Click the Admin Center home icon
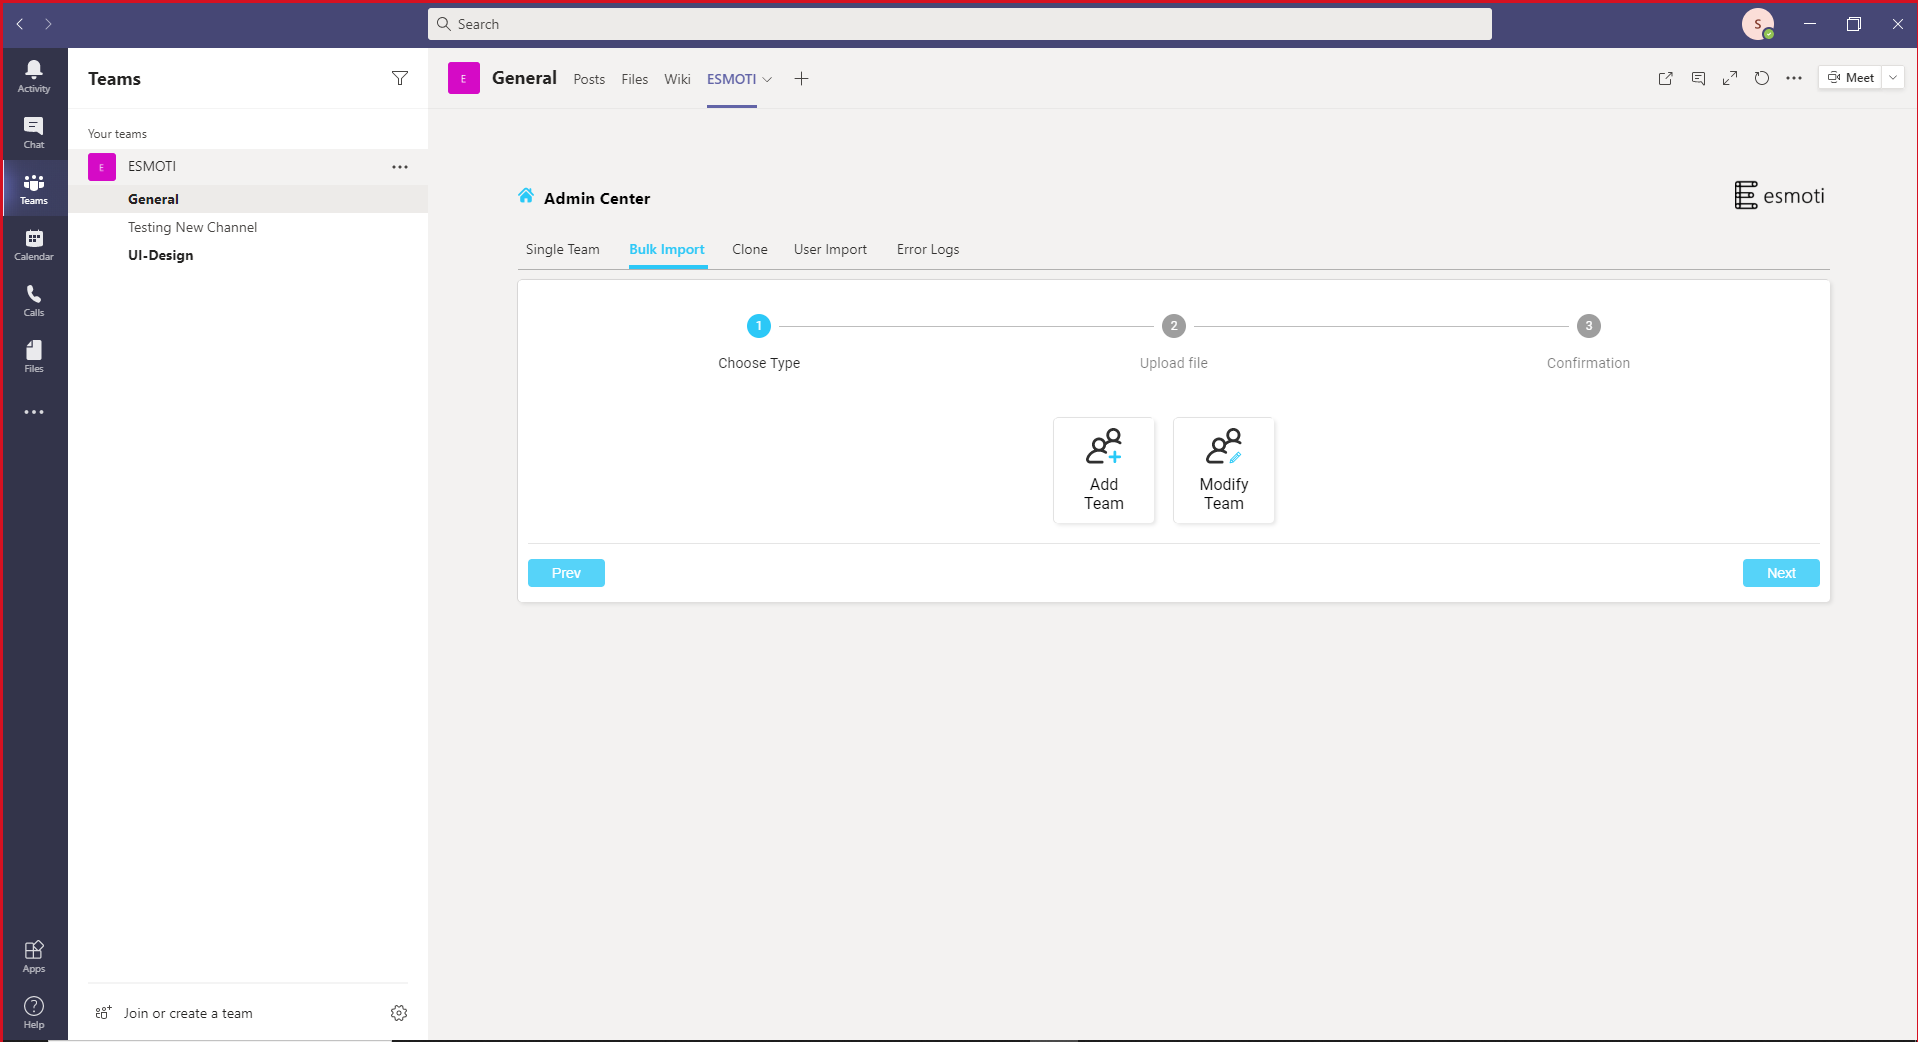1918x1042 pixels. 526,196
